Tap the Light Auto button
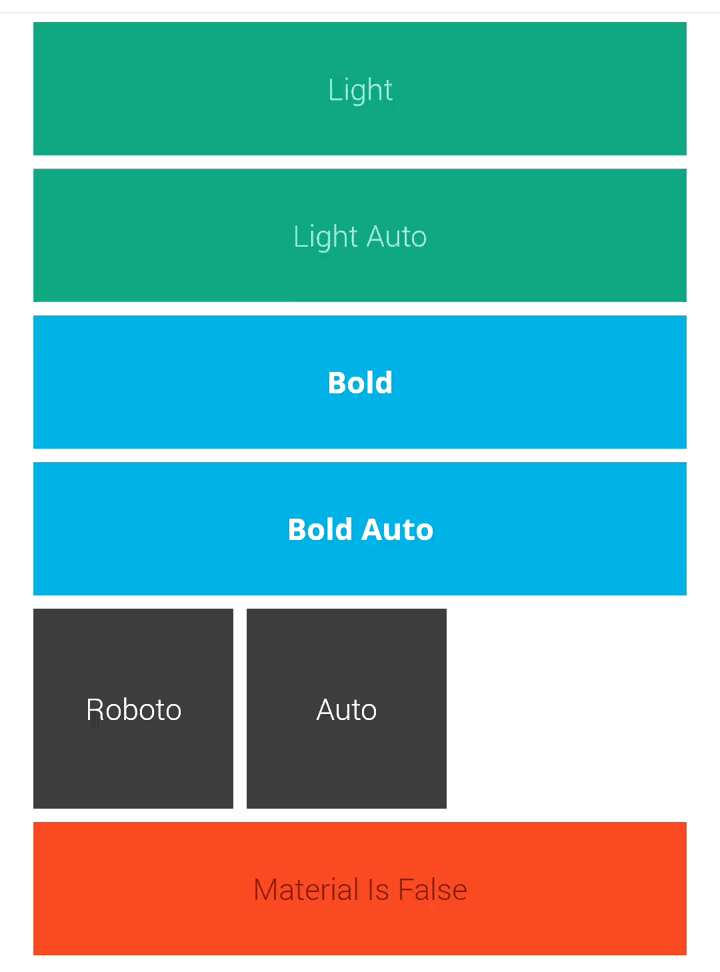Image resolution: width=720 pixels, height=972 pixels. [x=360, y=236]
